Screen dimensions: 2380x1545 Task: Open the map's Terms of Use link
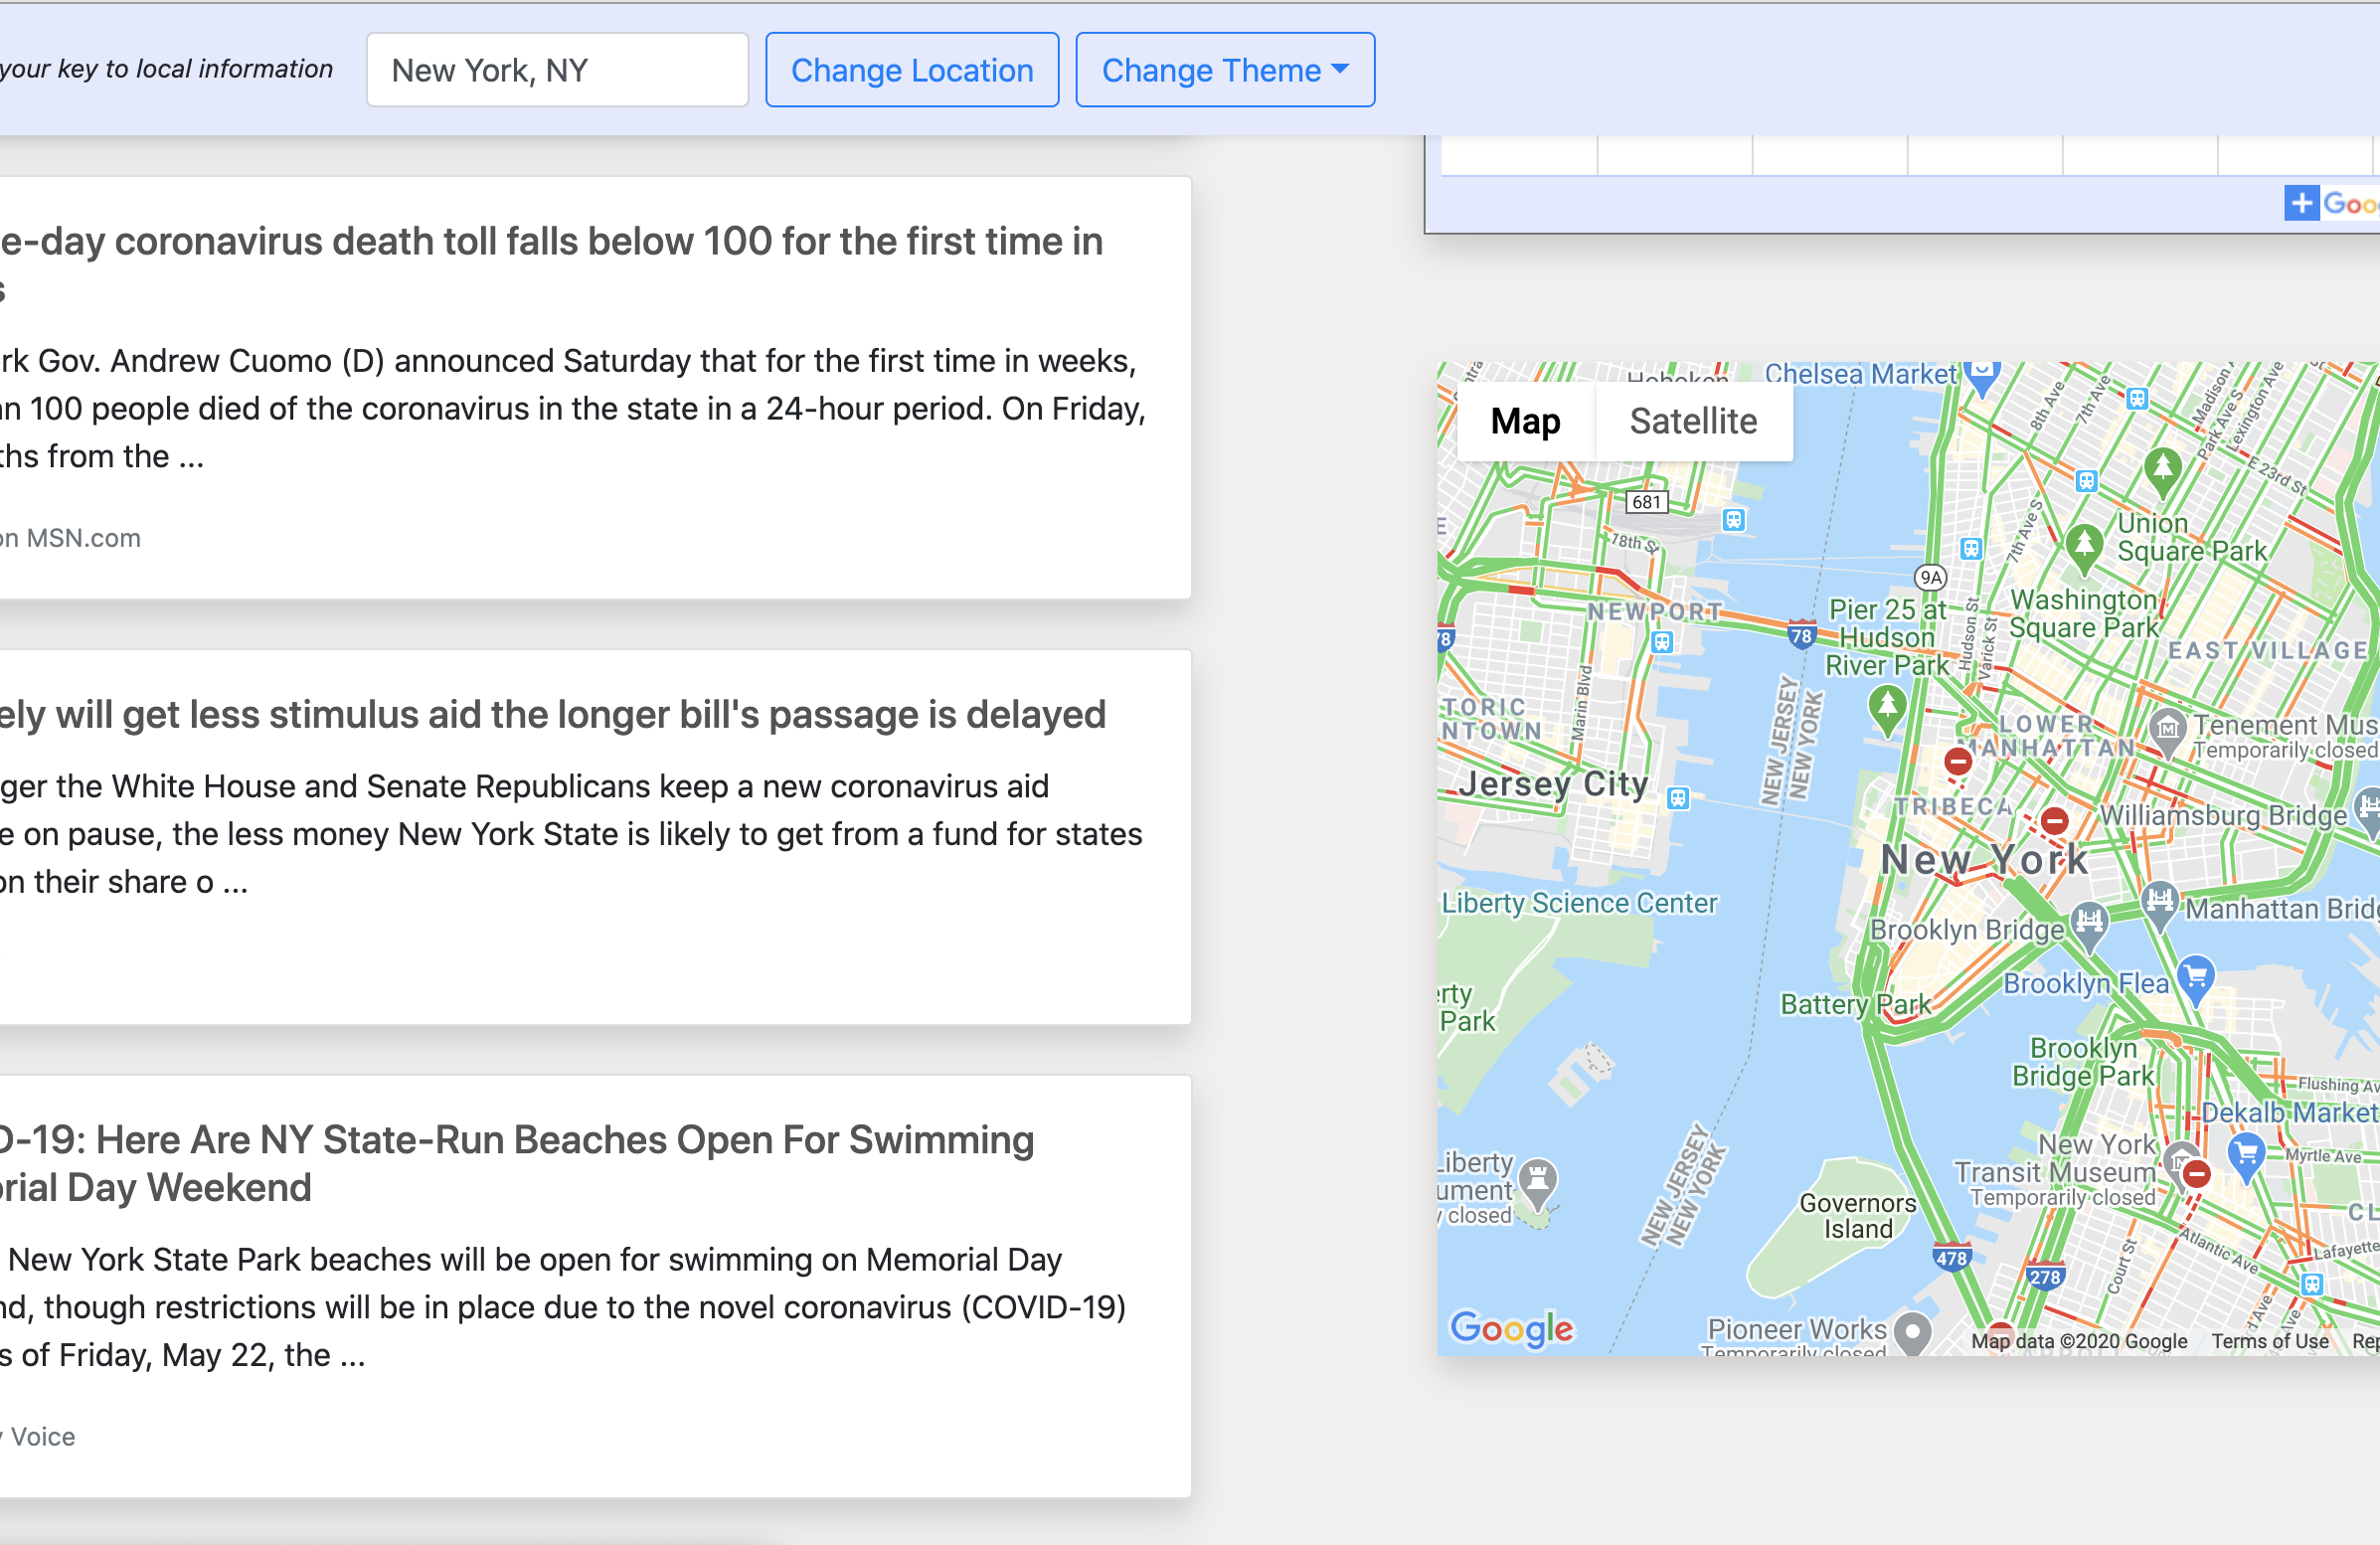[x=2269, y=1341]
